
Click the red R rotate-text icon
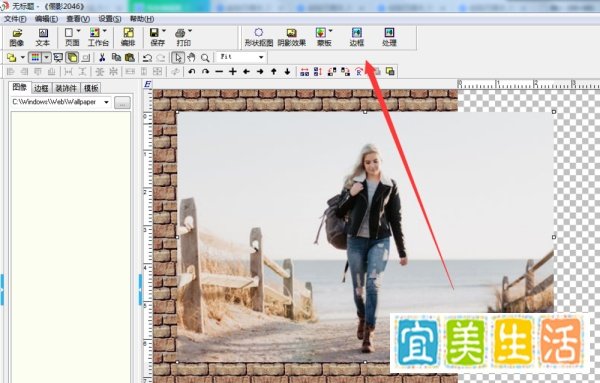359,72
